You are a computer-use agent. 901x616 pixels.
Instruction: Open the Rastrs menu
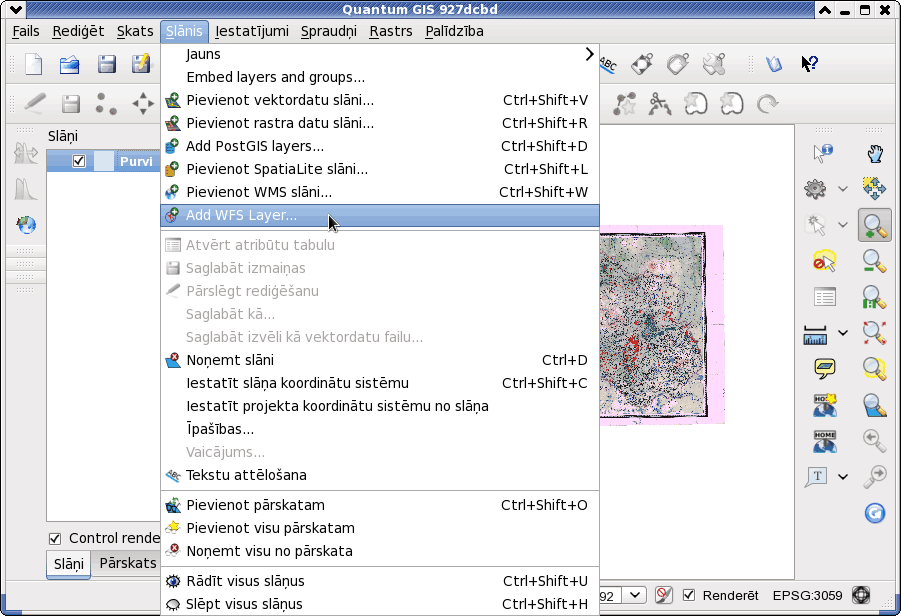click(x=391, y=31)
